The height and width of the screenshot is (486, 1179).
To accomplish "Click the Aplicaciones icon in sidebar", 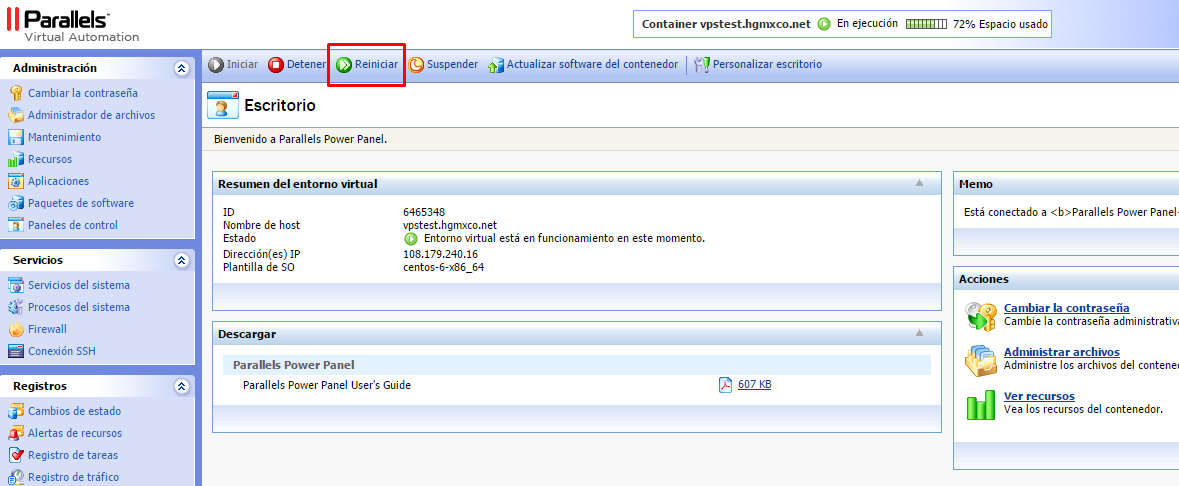I will click(16, 181).
